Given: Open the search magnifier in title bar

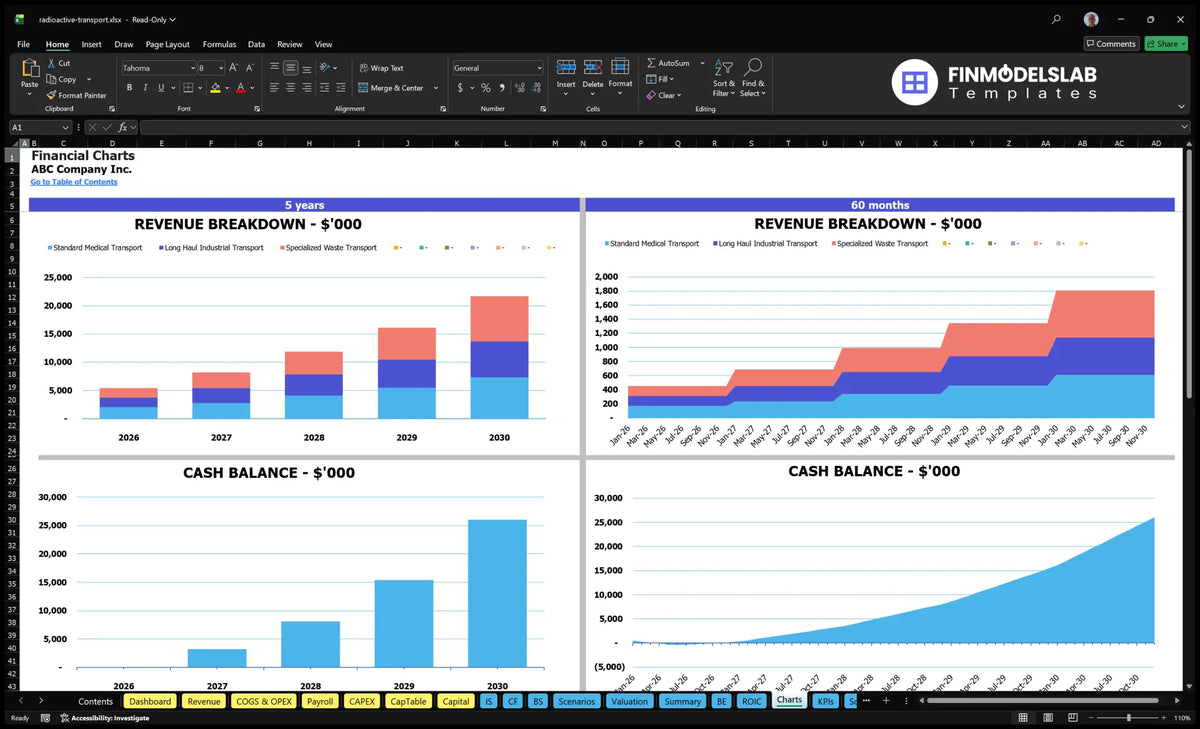Looking at the screenshot, I should [x=1057, y=19].
